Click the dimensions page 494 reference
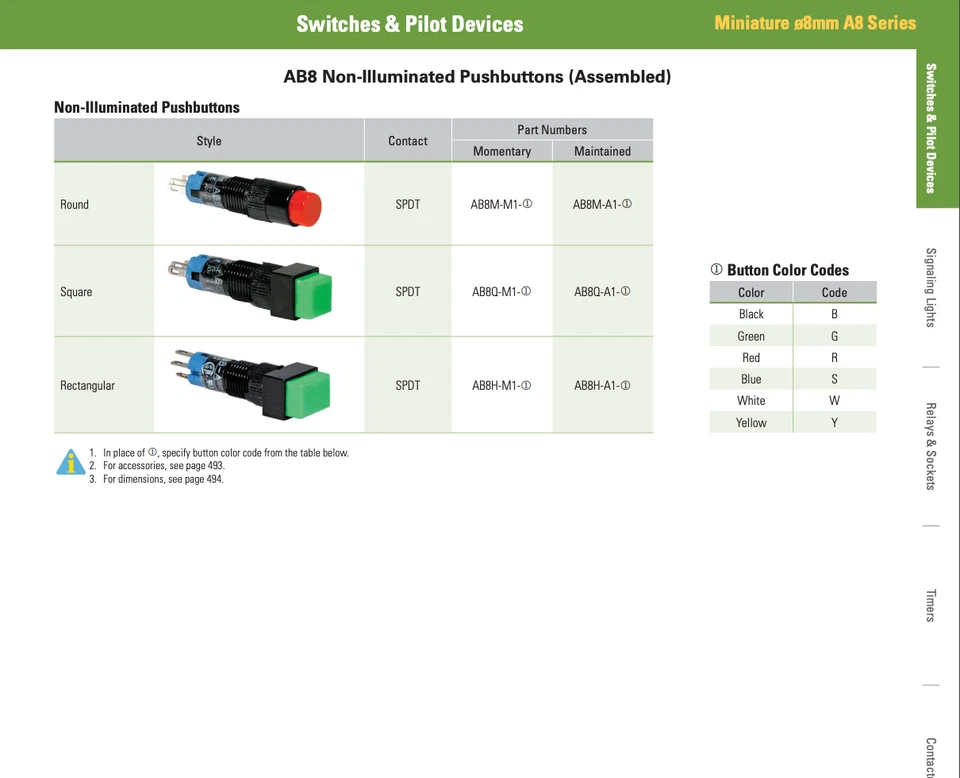Image resolution: width=960 pixels, height=778 pixels. tap(205, 478)
